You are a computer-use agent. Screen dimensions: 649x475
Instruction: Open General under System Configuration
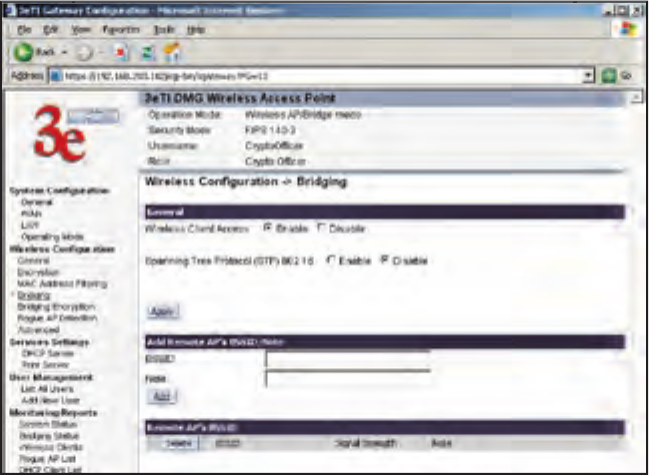36,202
